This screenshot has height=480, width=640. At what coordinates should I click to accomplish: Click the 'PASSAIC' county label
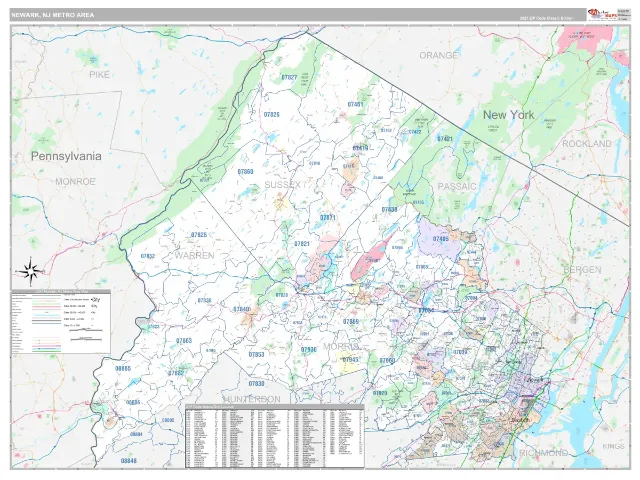(x=457, y=187)
